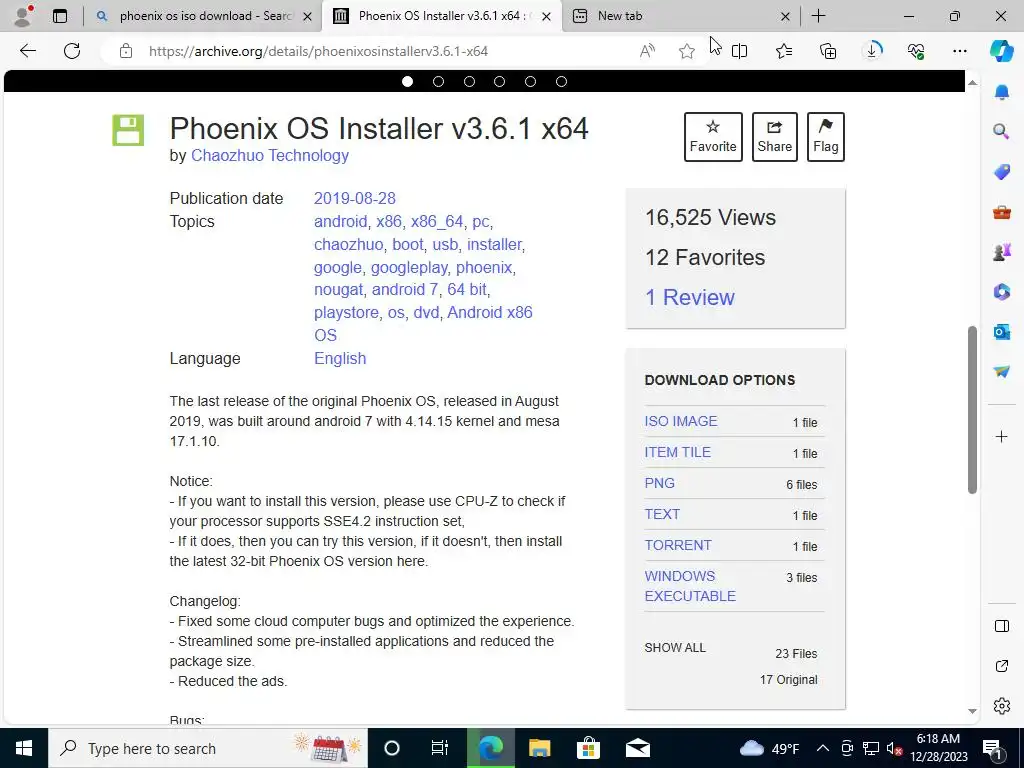1024x768 pixels.
Task: Open the 1 Review link
Action: [x=690, y=297]
